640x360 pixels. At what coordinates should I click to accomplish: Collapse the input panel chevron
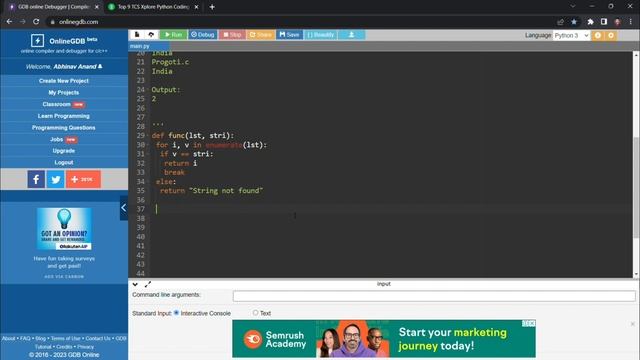pyautogui.click(x=135, y=284)
